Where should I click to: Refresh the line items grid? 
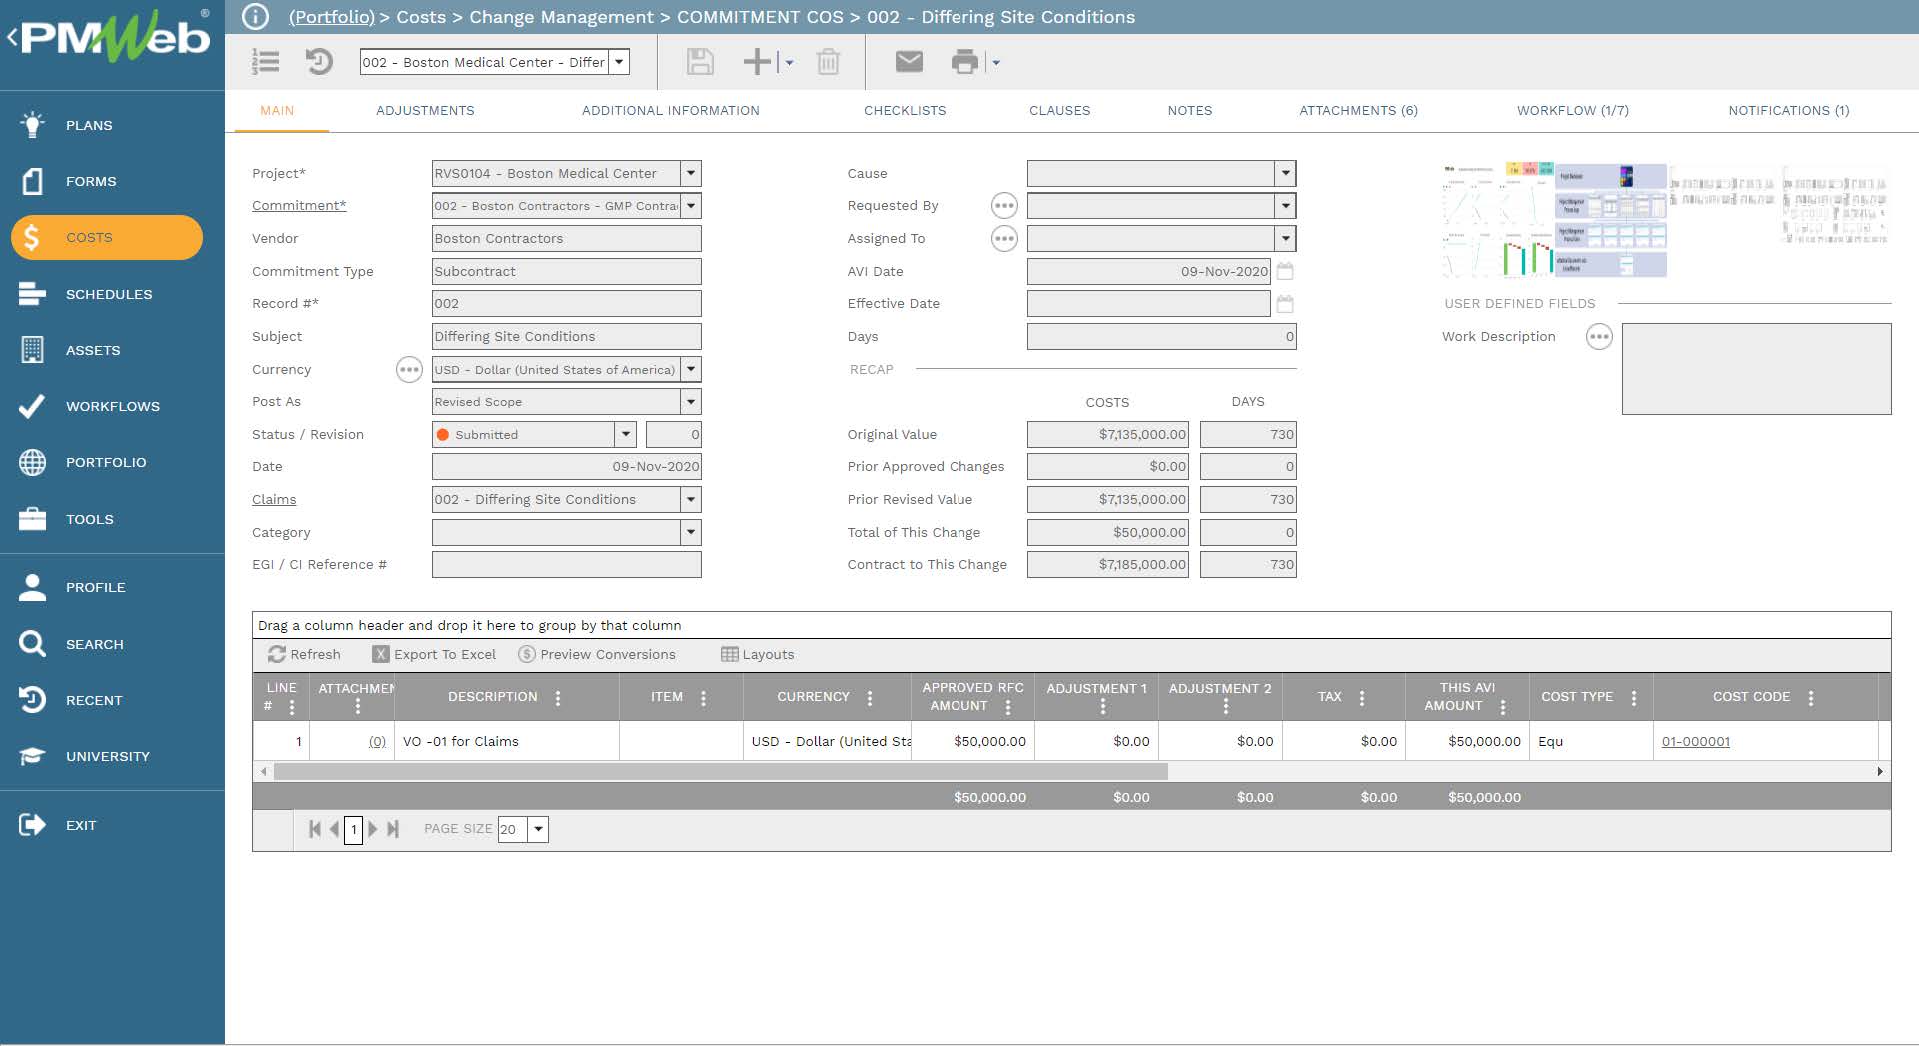pos(304,654)
